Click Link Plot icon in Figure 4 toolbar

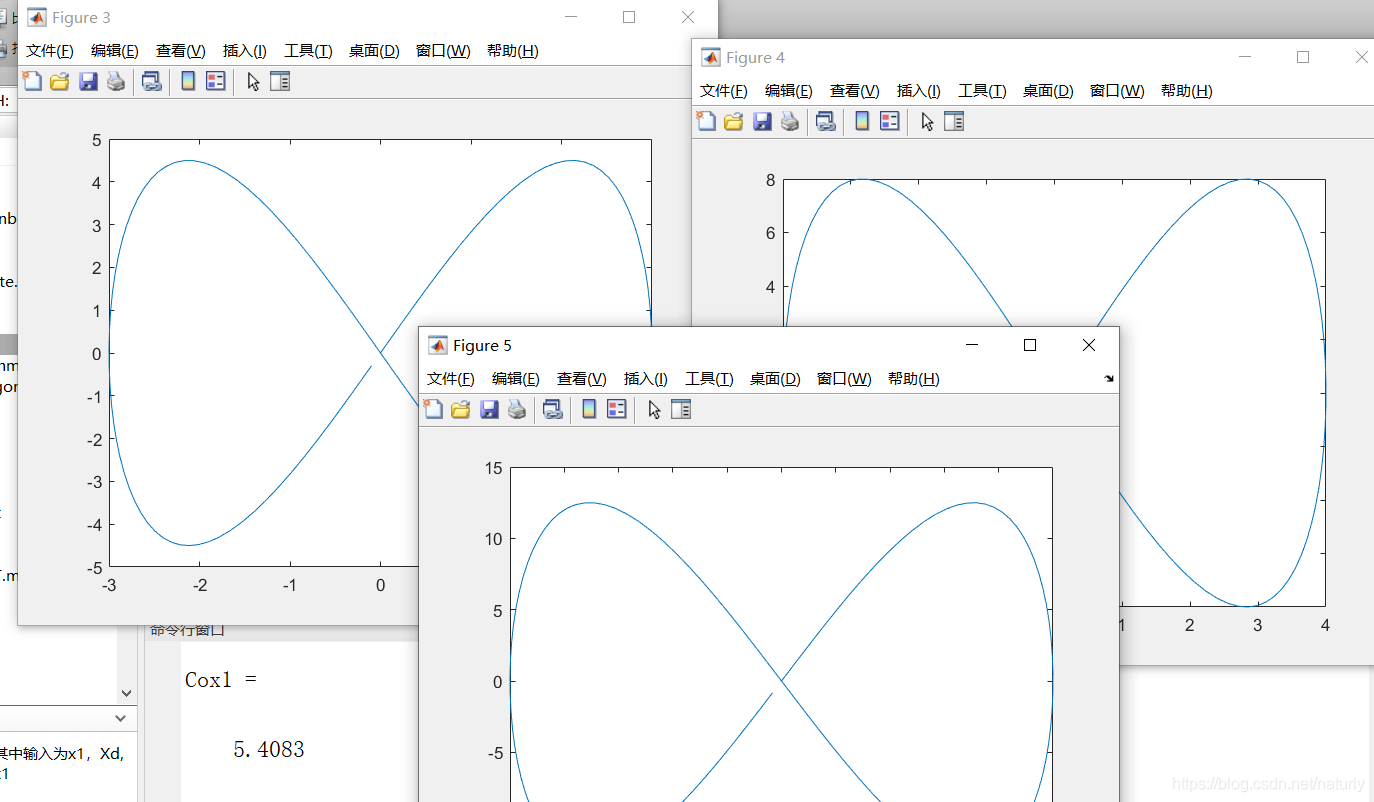(825, 122)
